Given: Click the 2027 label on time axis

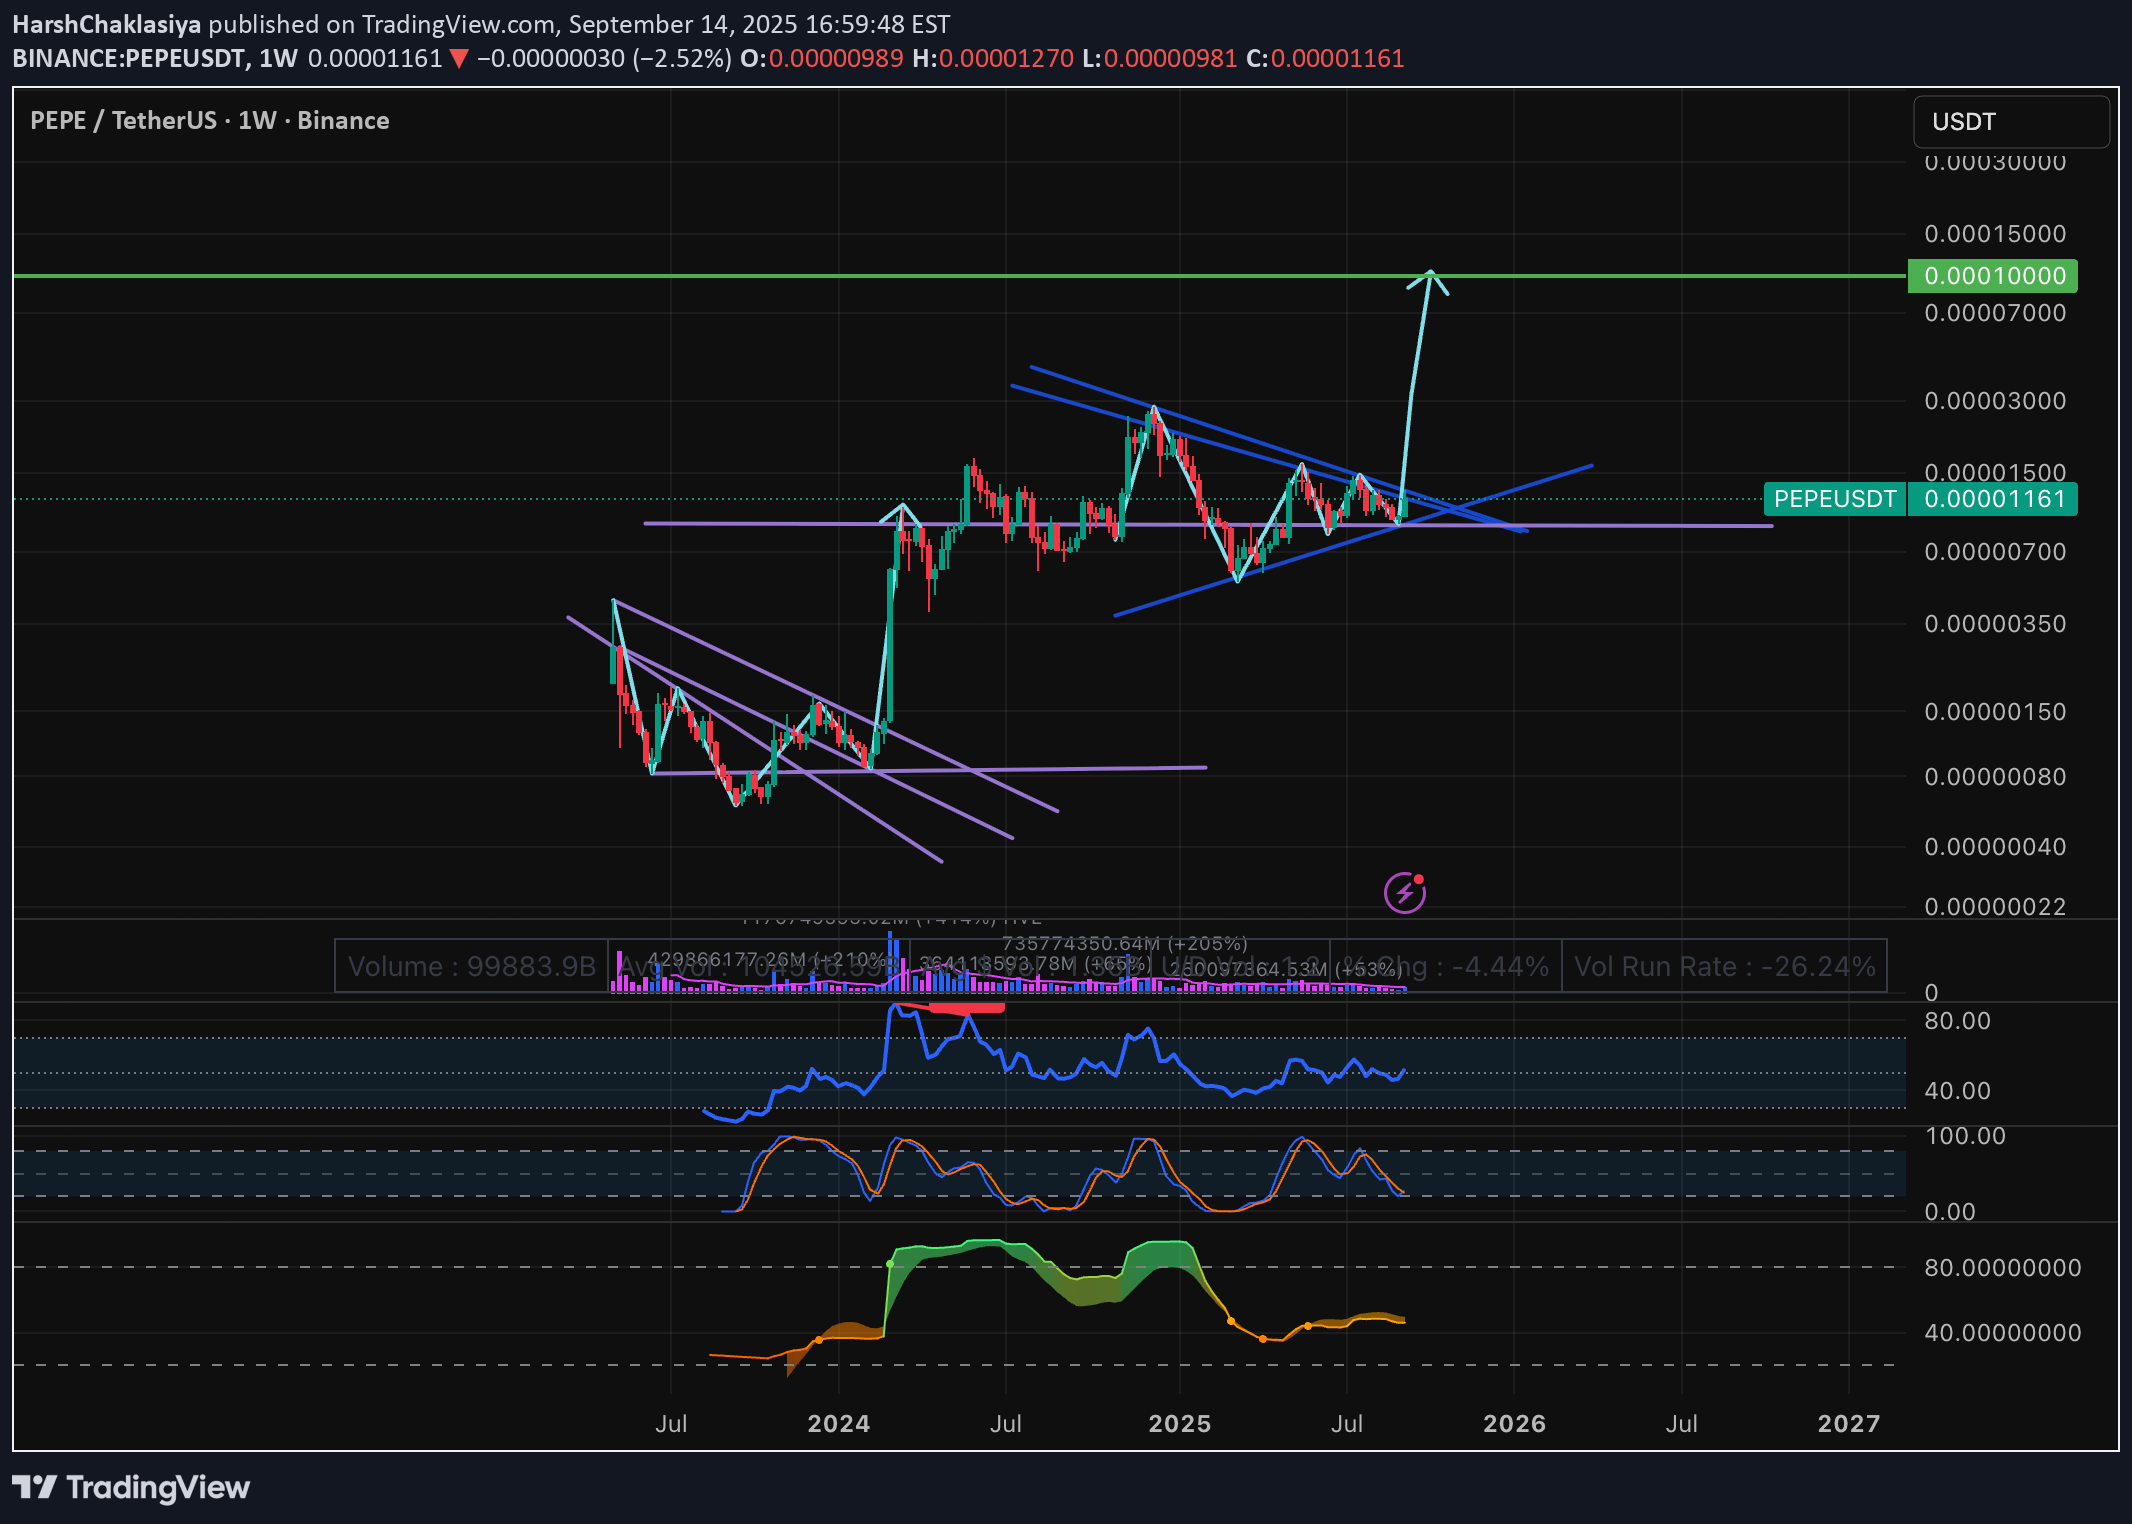Looking at the screenshot, I should click(x=1849, y=1423).
